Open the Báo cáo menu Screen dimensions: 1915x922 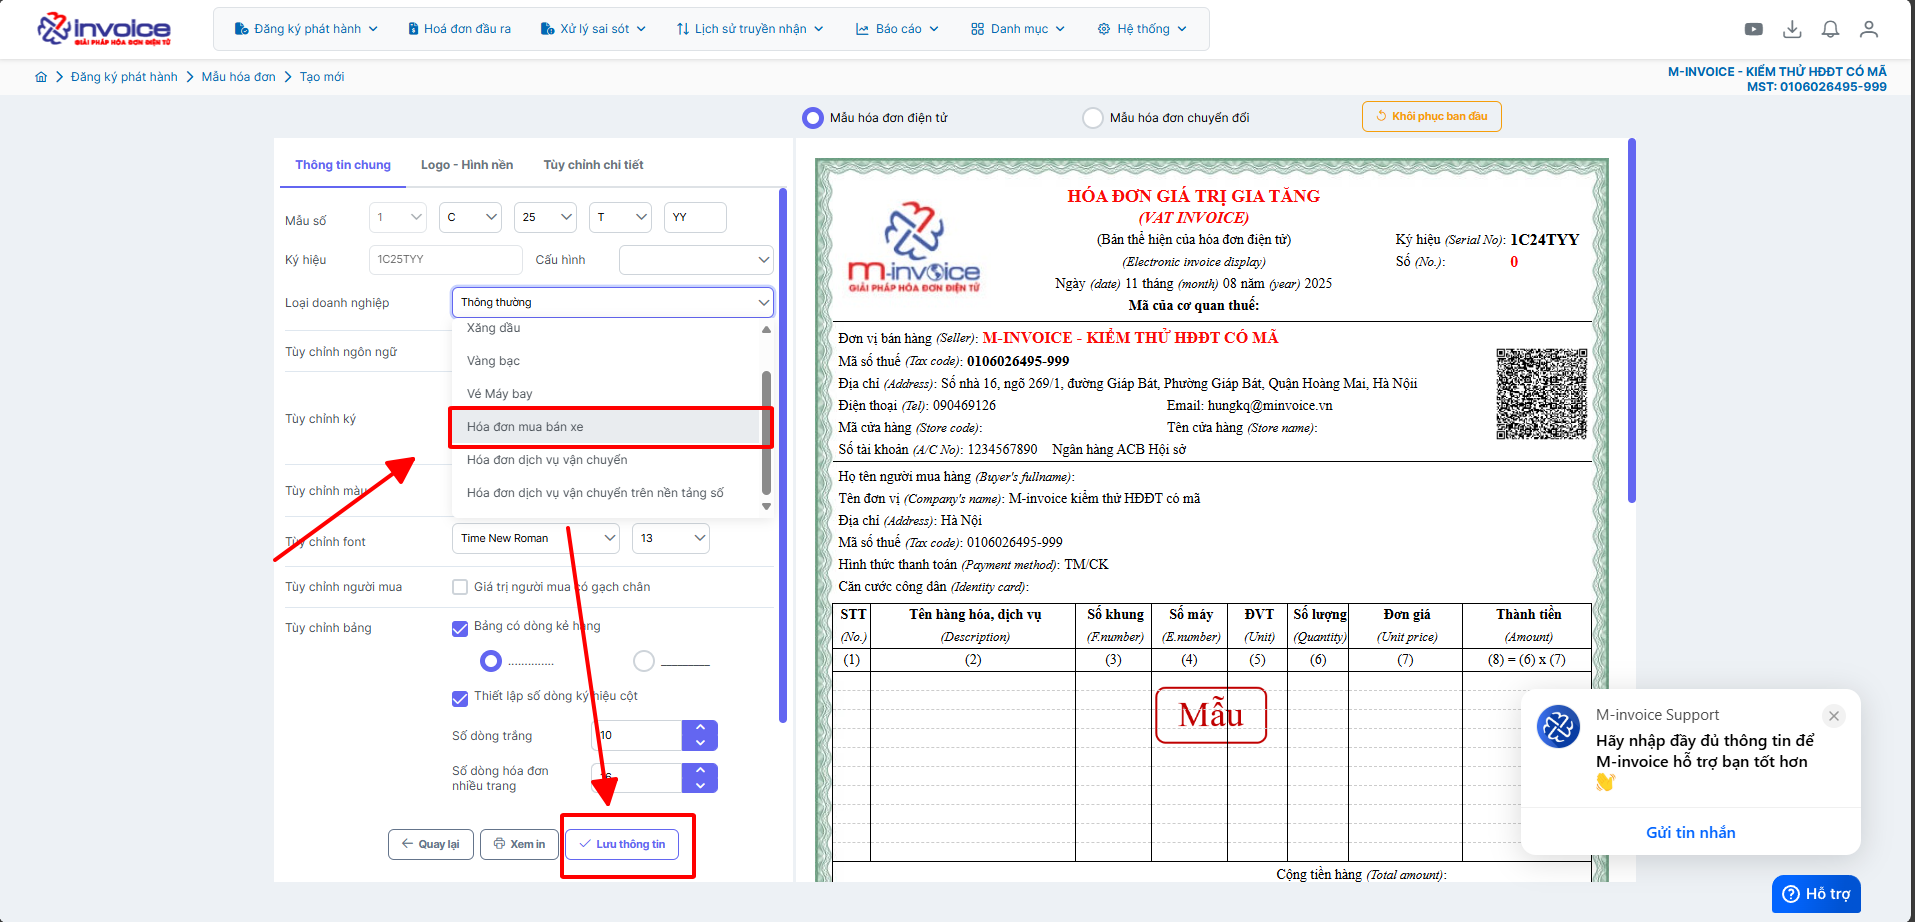click(897, 29)
